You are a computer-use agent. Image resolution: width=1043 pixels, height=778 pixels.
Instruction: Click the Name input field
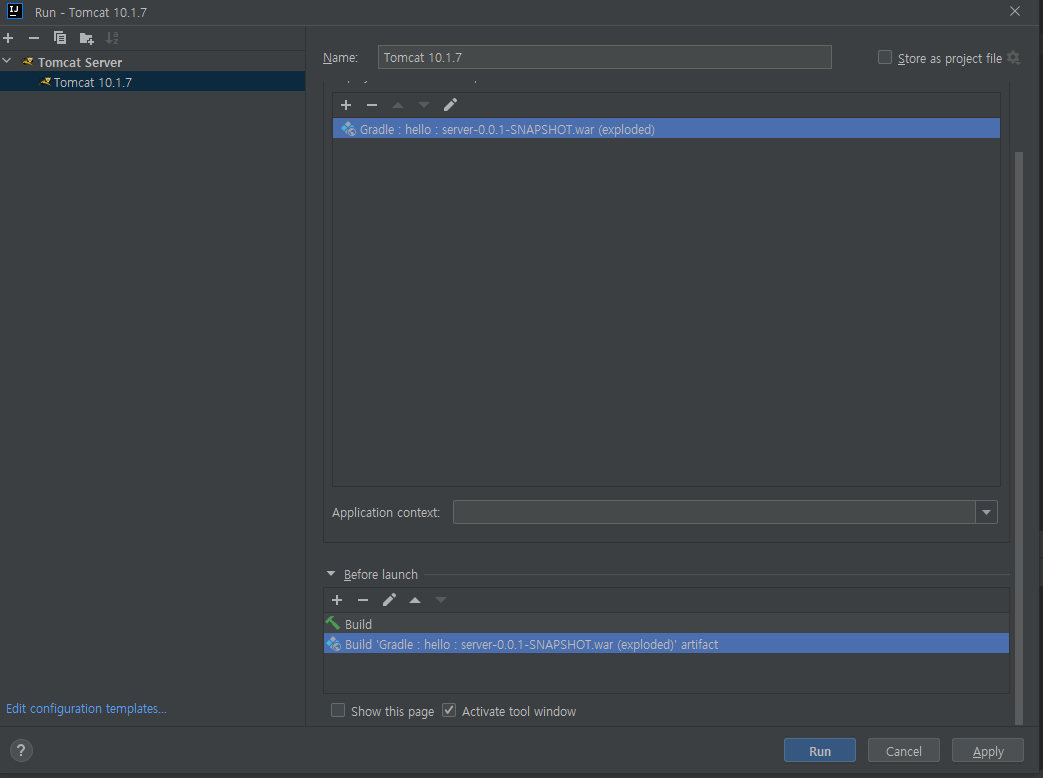point(604,58)
